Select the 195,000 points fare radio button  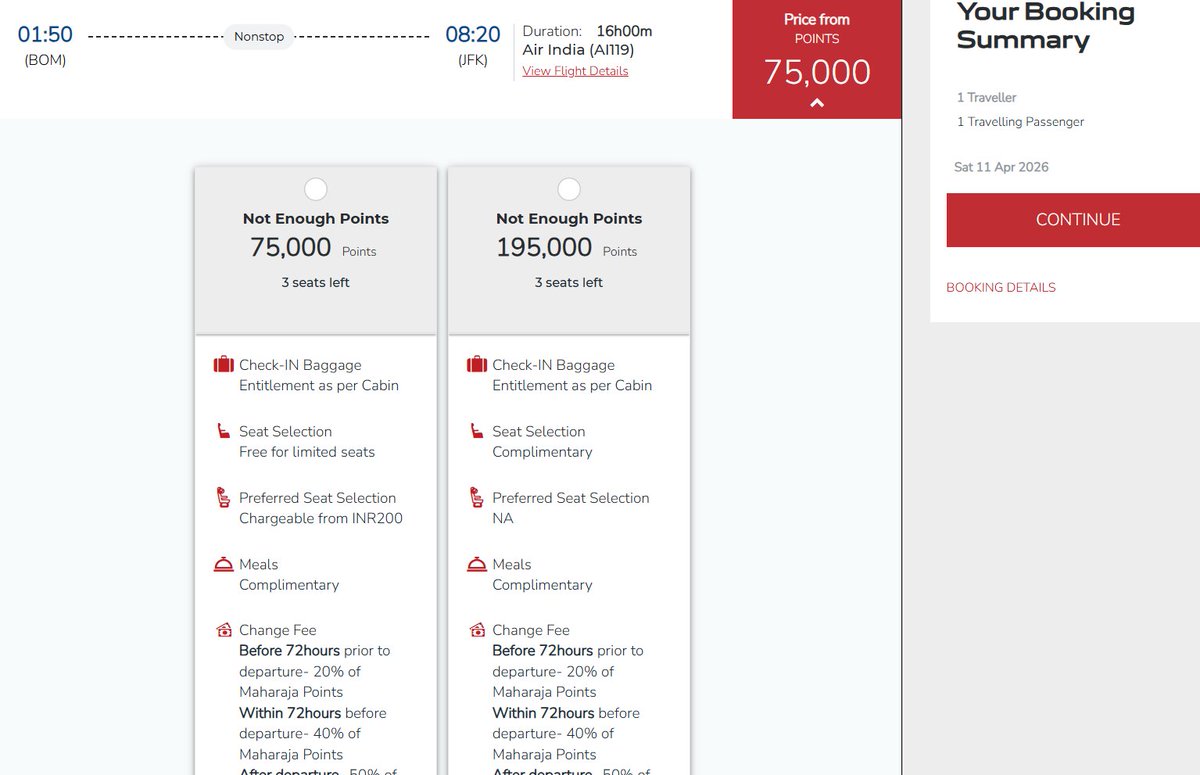(568, 189)
